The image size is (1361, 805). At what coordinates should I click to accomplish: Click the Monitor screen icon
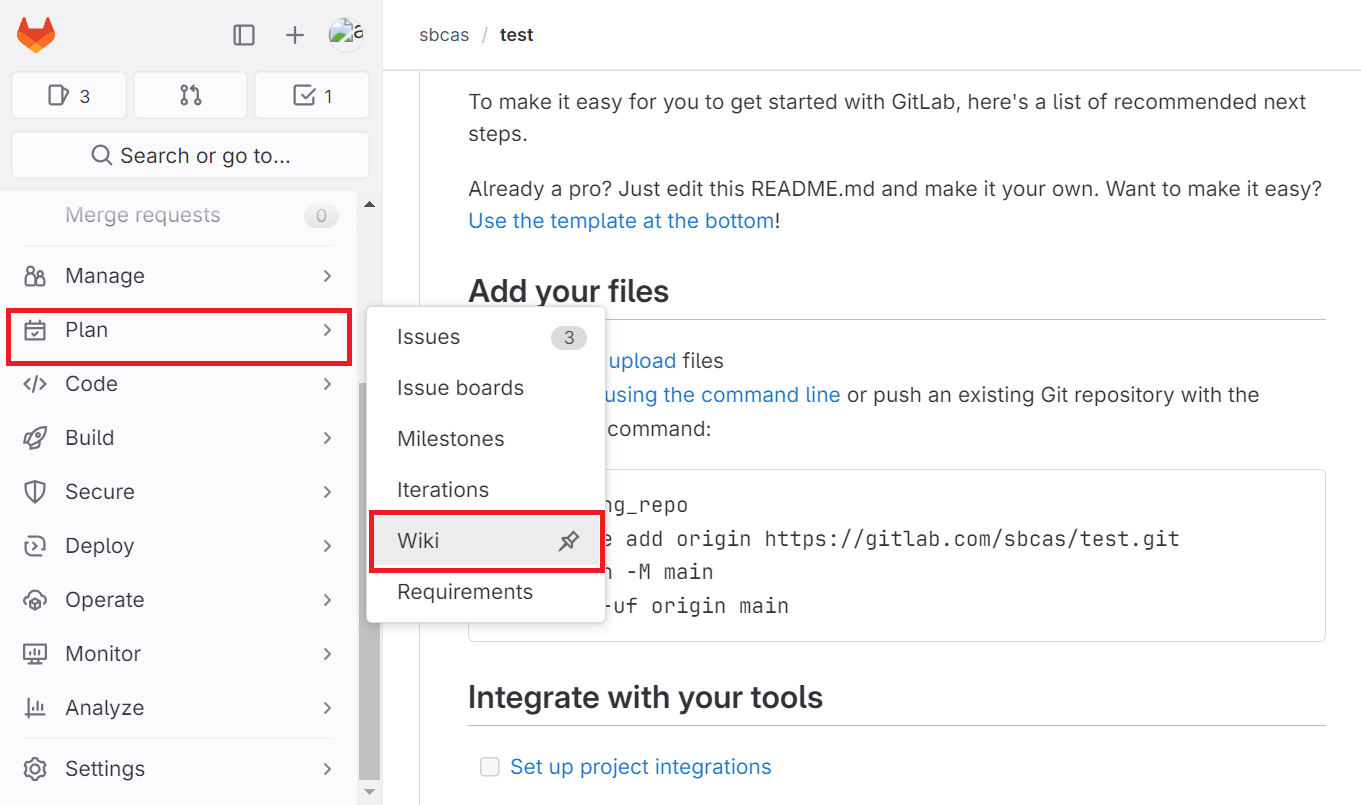click(35, 654)
